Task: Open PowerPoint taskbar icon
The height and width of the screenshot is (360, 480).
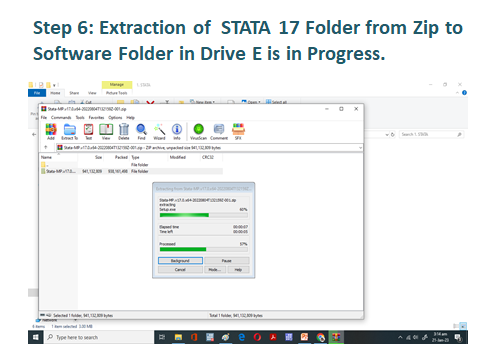Action: 305,337
